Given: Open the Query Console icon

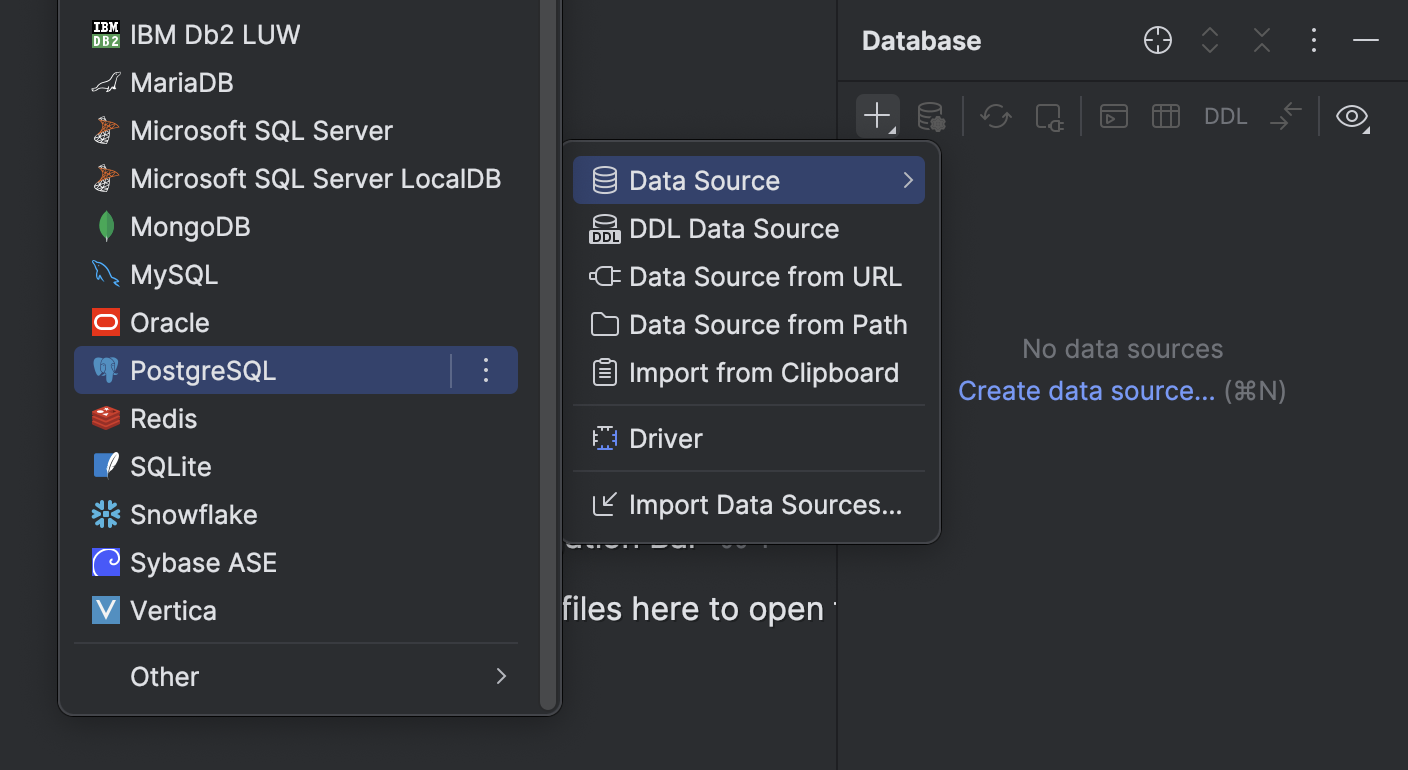Looking at the screenshot, I should [x=1113, y=116].
